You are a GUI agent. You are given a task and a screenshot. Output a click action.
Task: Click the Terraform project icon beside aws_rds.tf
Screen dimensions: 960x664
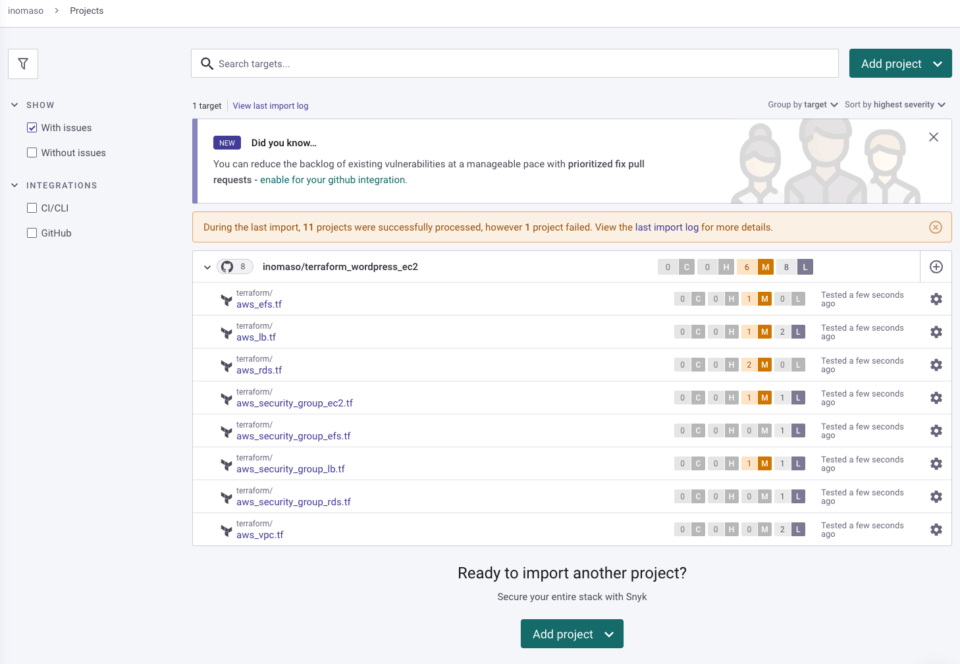pos(225,364)
